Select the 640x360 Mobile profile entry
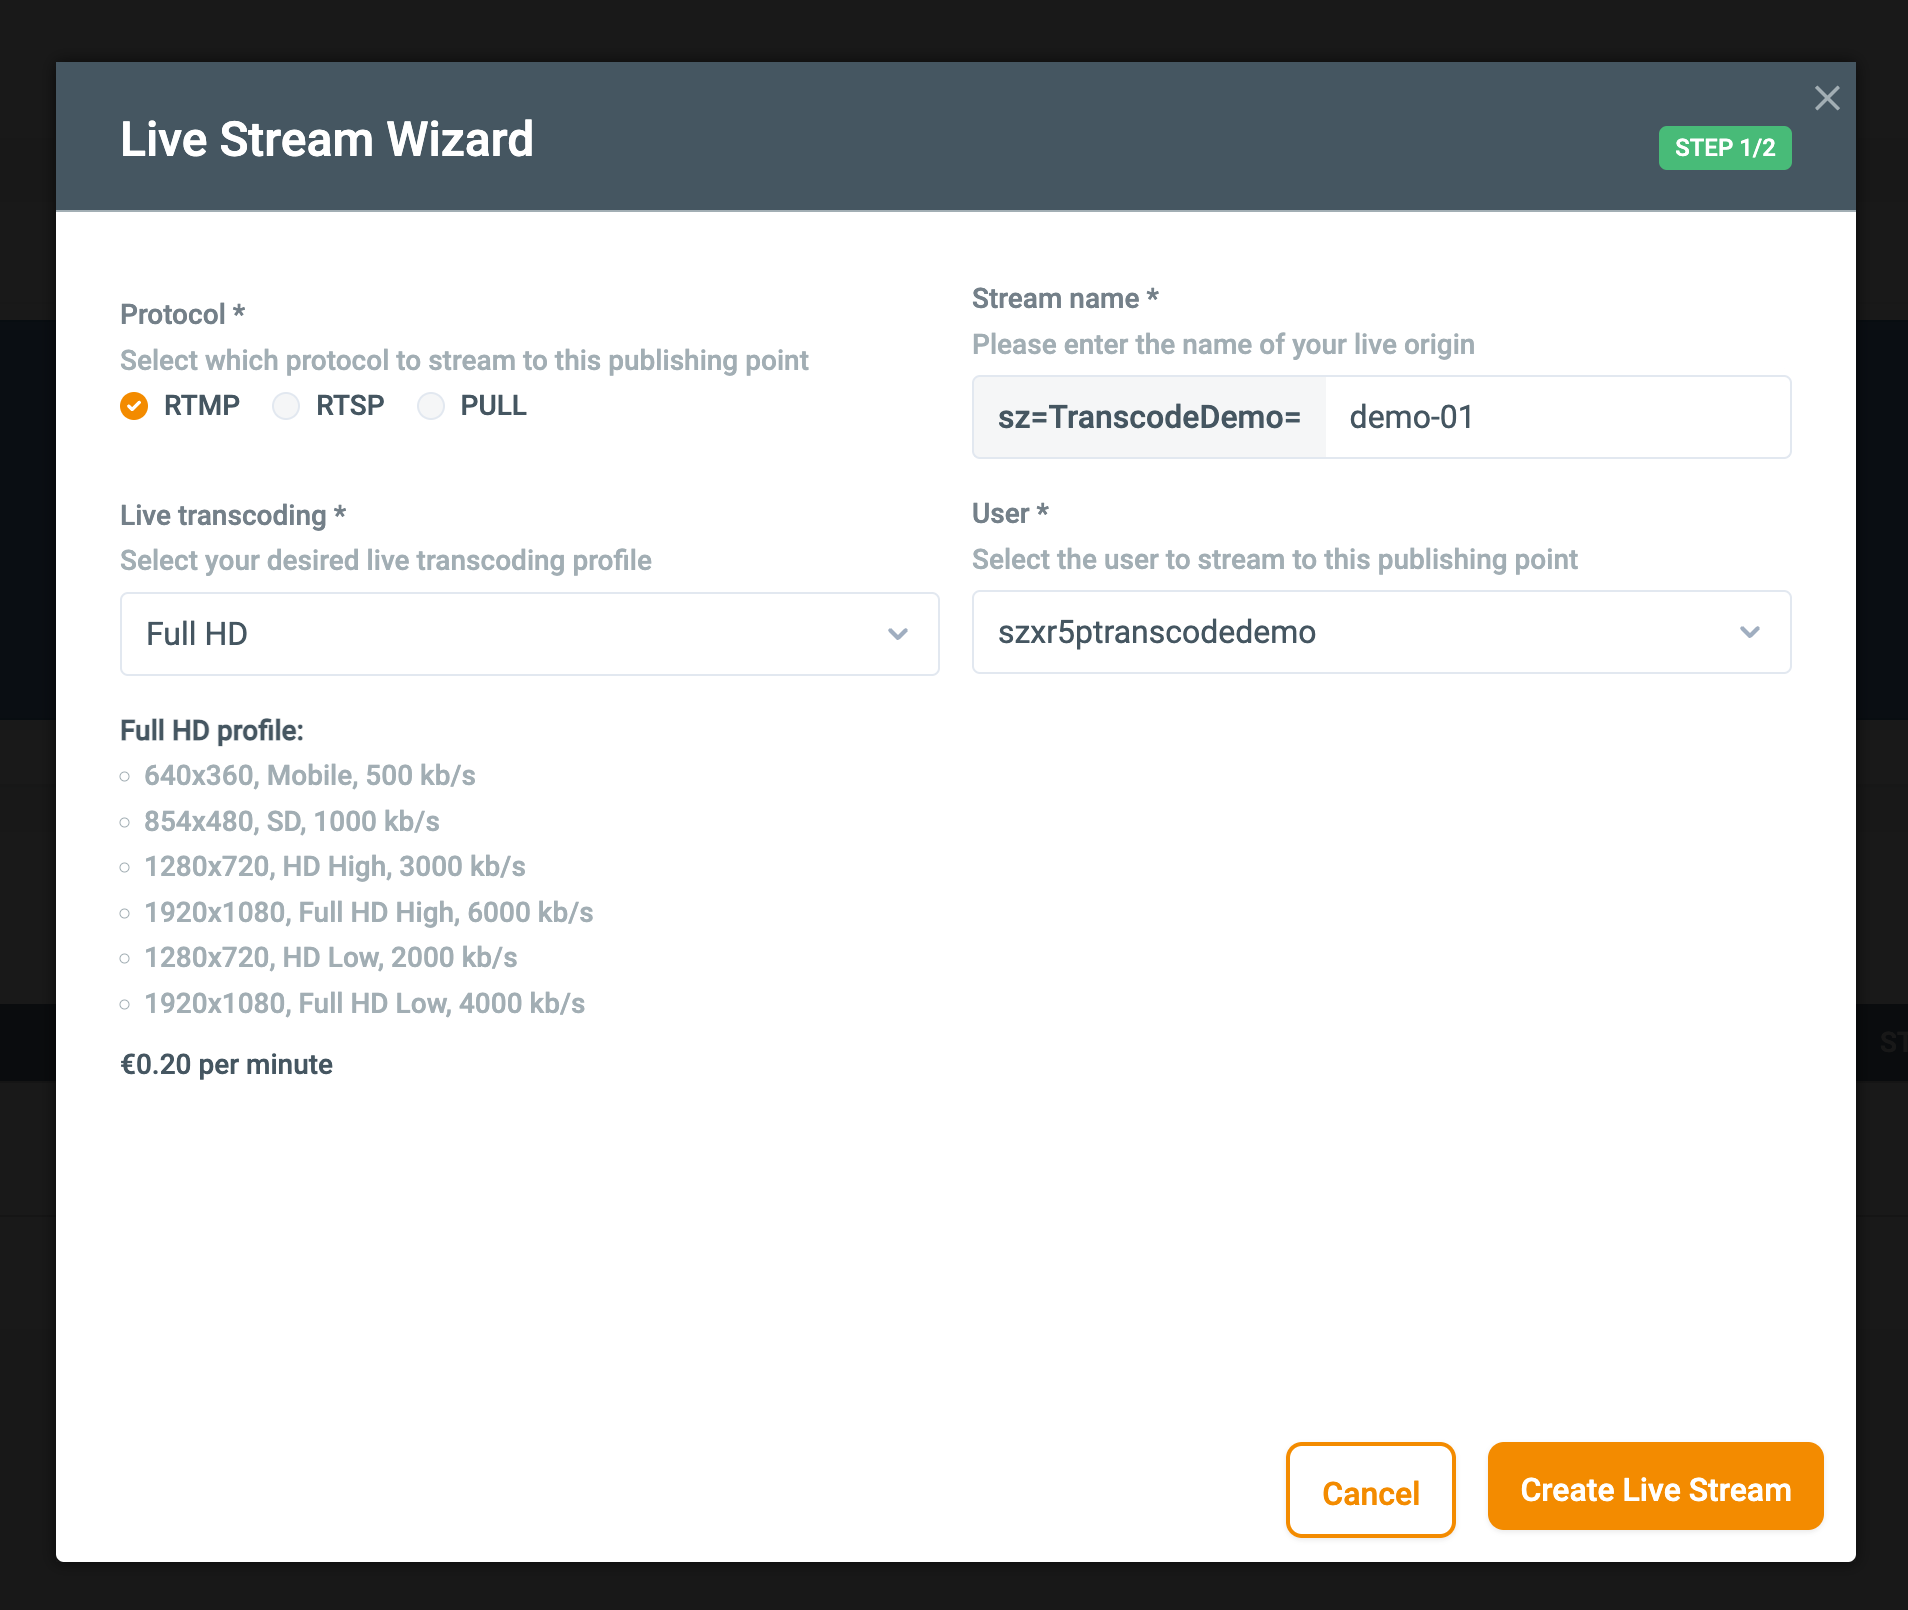 (x=310, y=775)
